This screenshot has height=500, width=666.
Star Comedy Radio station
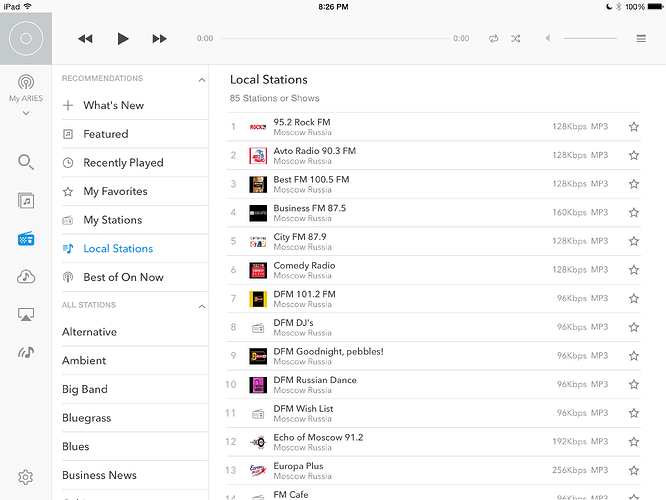point(634,270)
